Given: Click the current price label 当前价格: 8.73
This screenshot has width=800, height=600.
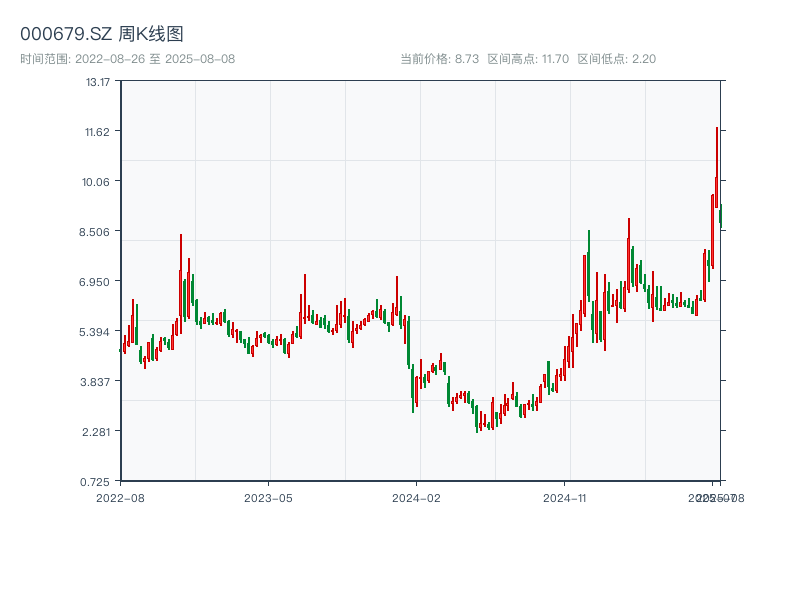Looking at the screenshot, I should coord(439,59).
